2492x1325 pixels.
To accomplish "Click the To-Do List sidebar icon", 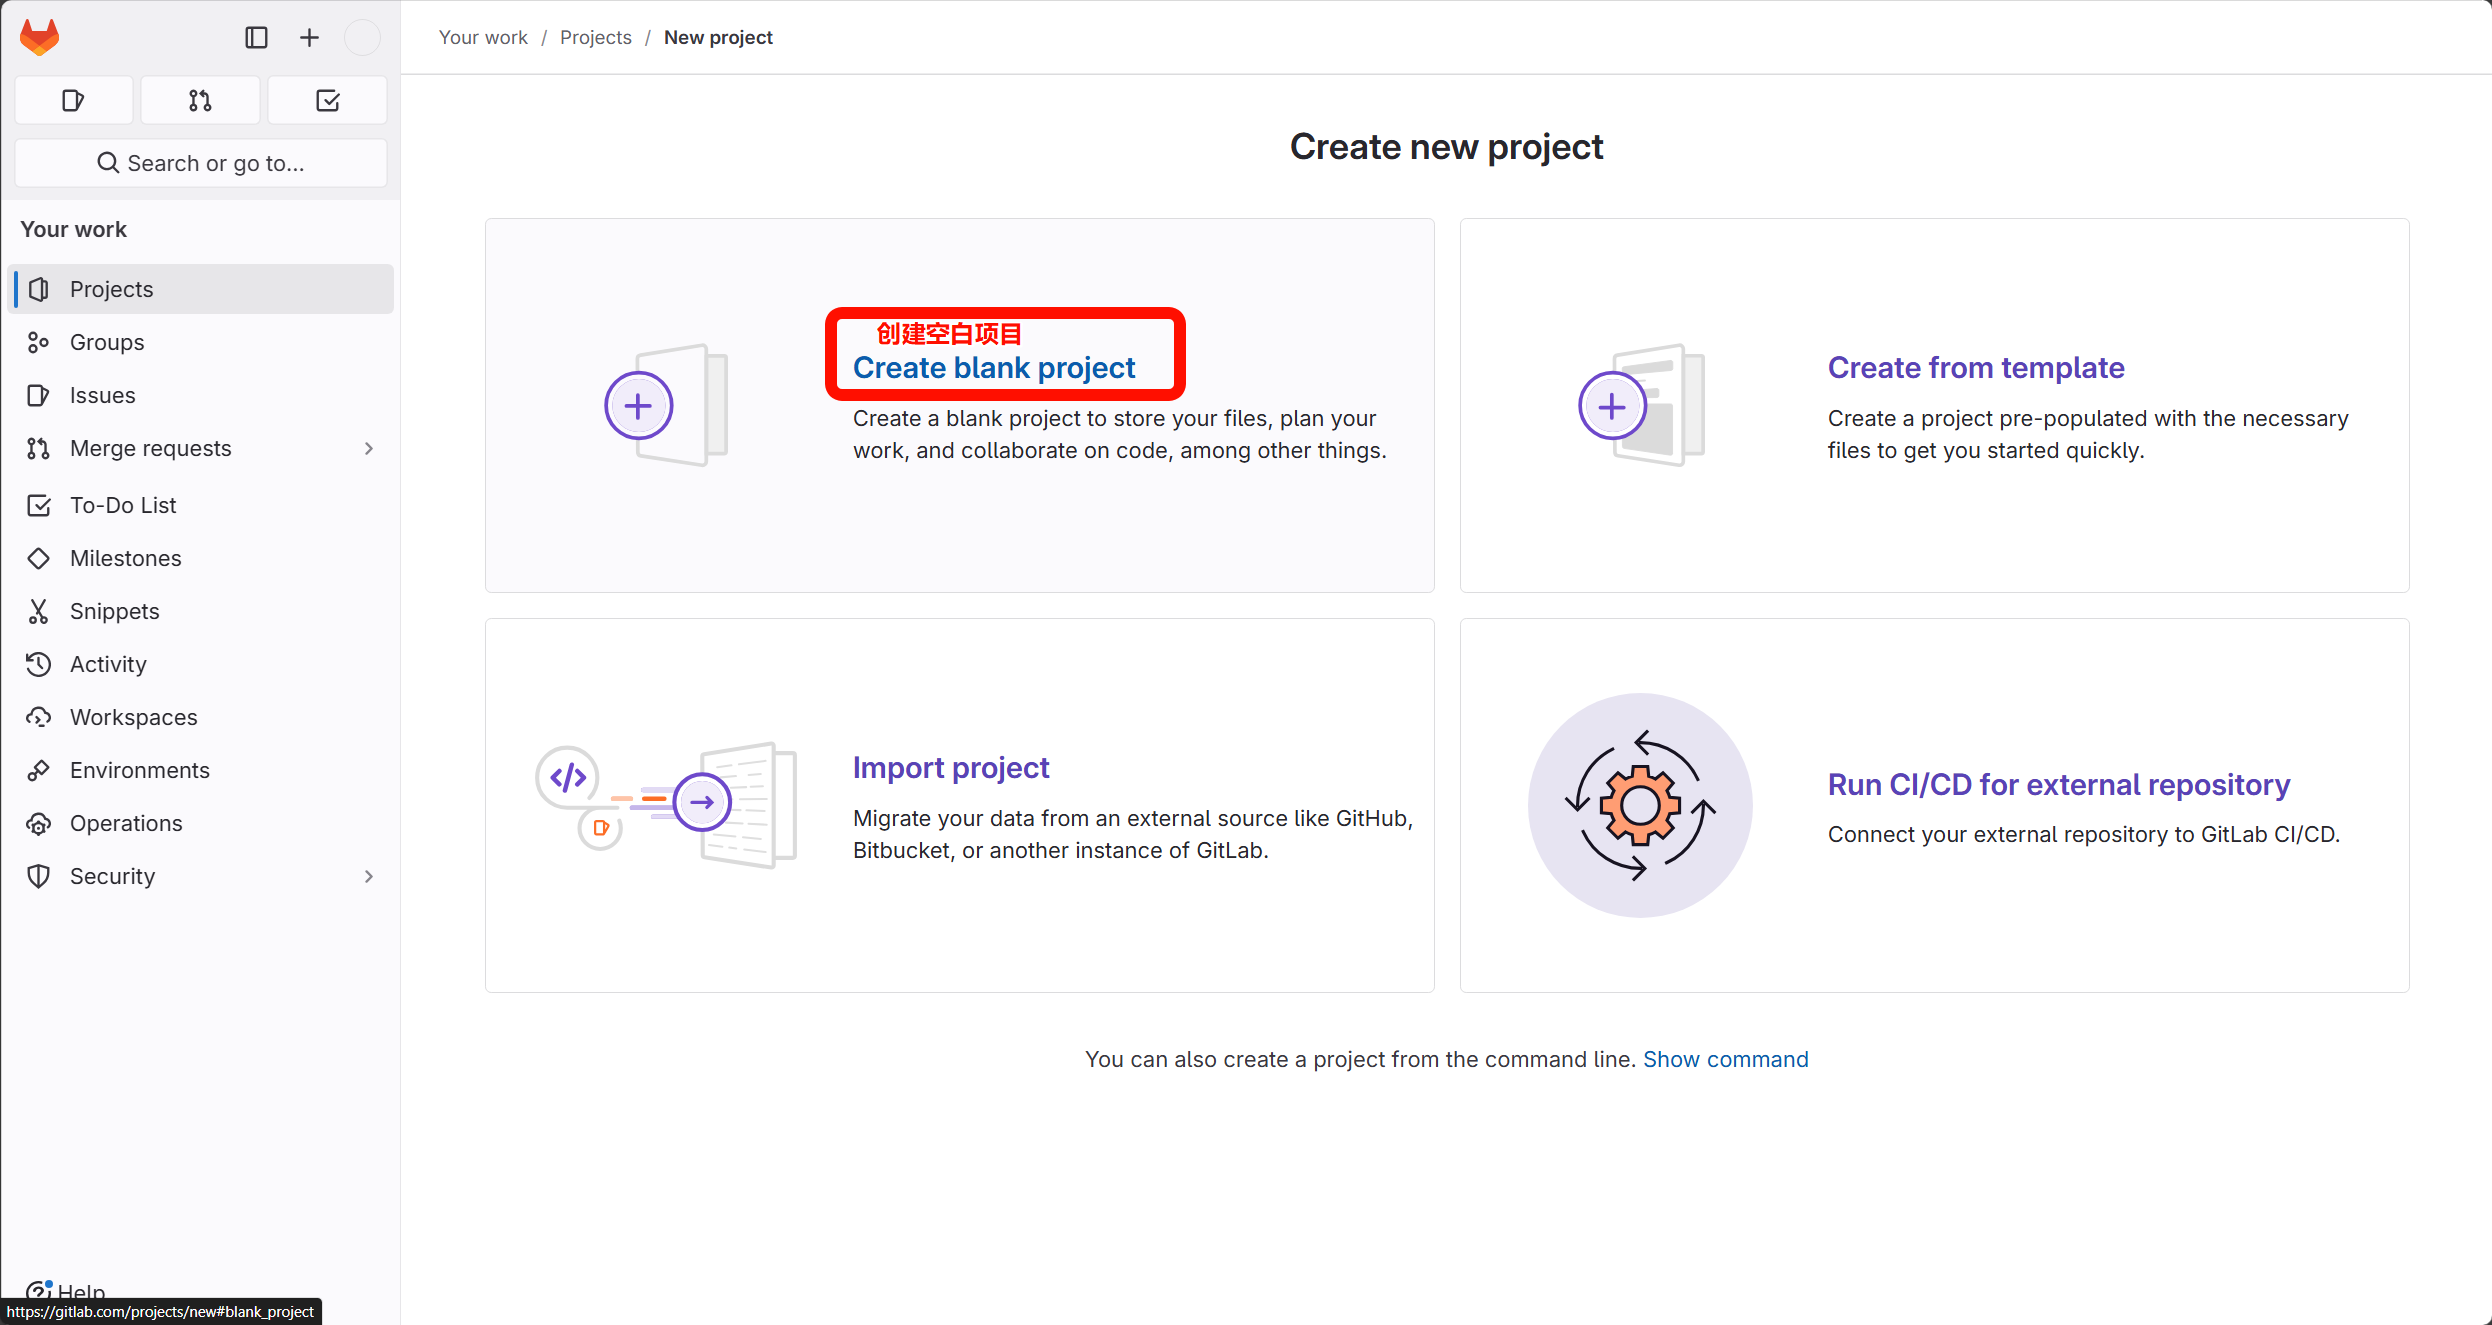I will (x=39, y=505).
